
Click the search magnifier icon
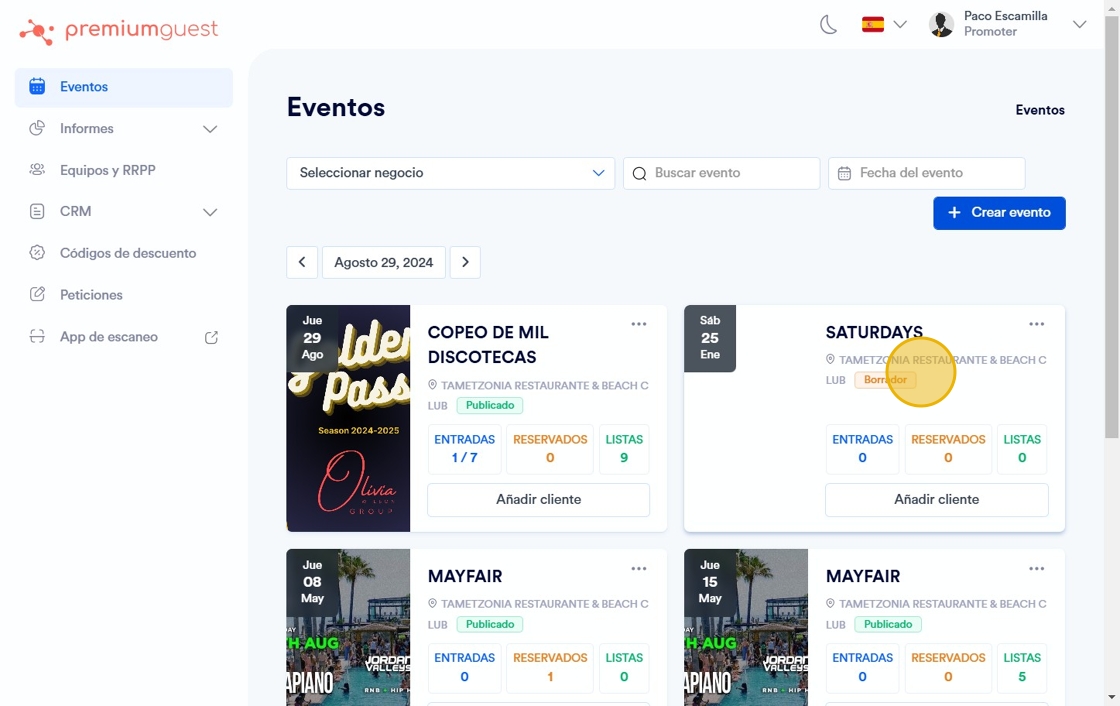pyautogui.click(x=639, y=174)
